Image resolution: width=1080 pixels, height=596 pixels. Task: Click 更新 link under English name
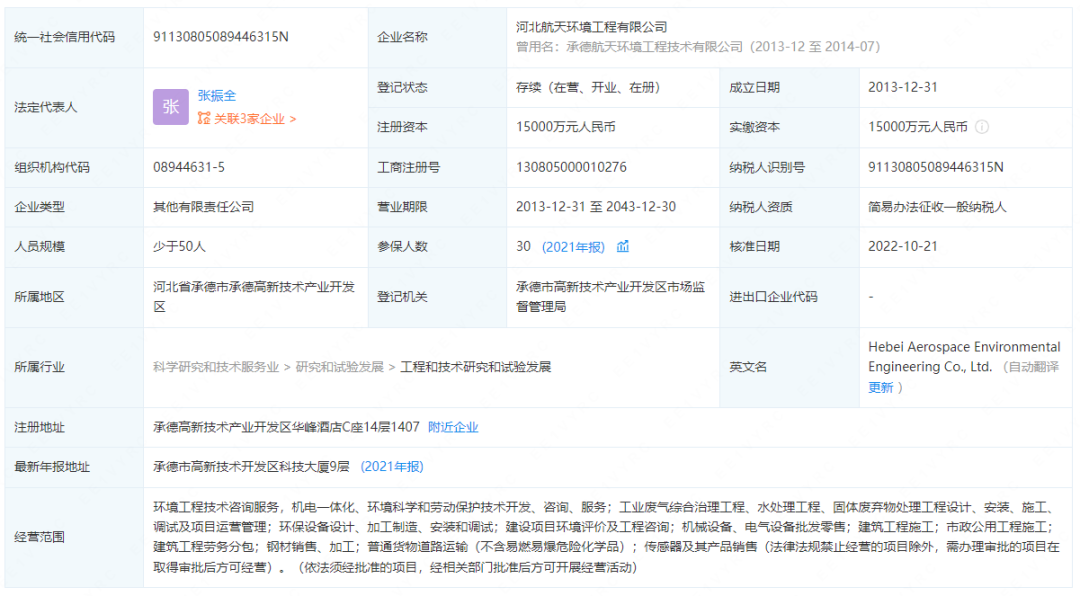880,387
